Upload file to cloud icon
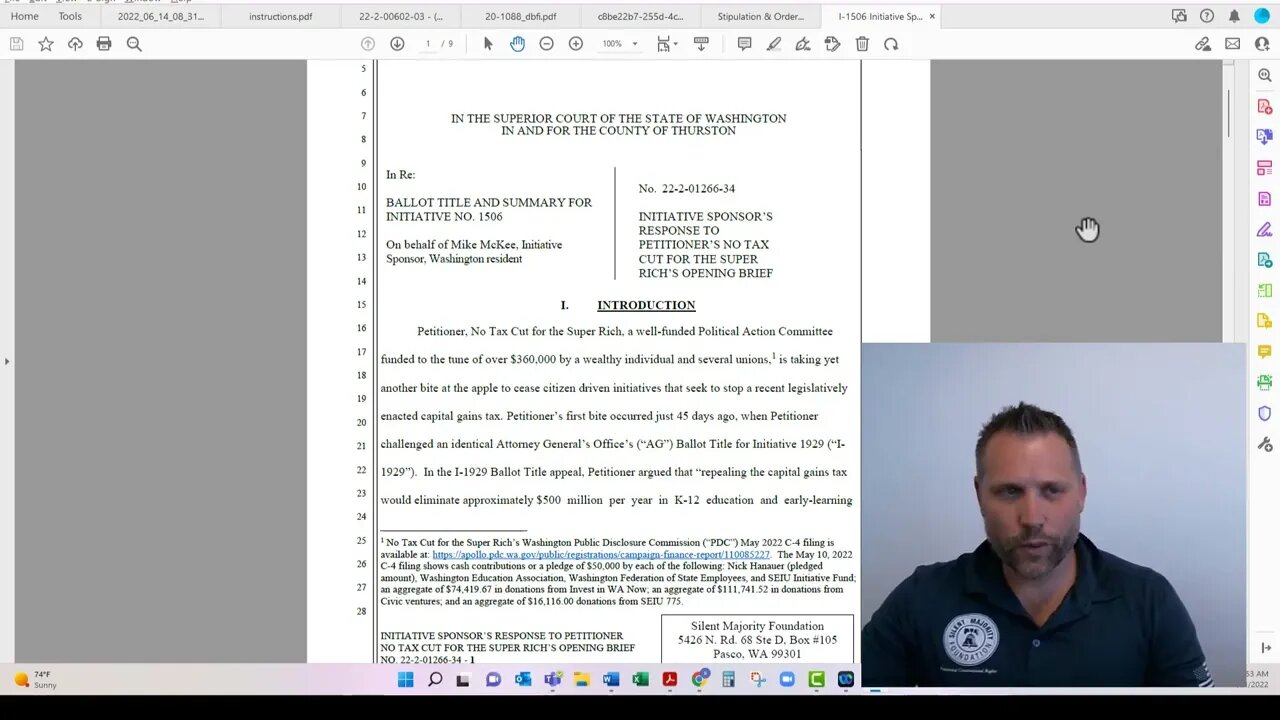Image resolution: width=1280 pixels, height=720 pixels. tap(75, 44)
